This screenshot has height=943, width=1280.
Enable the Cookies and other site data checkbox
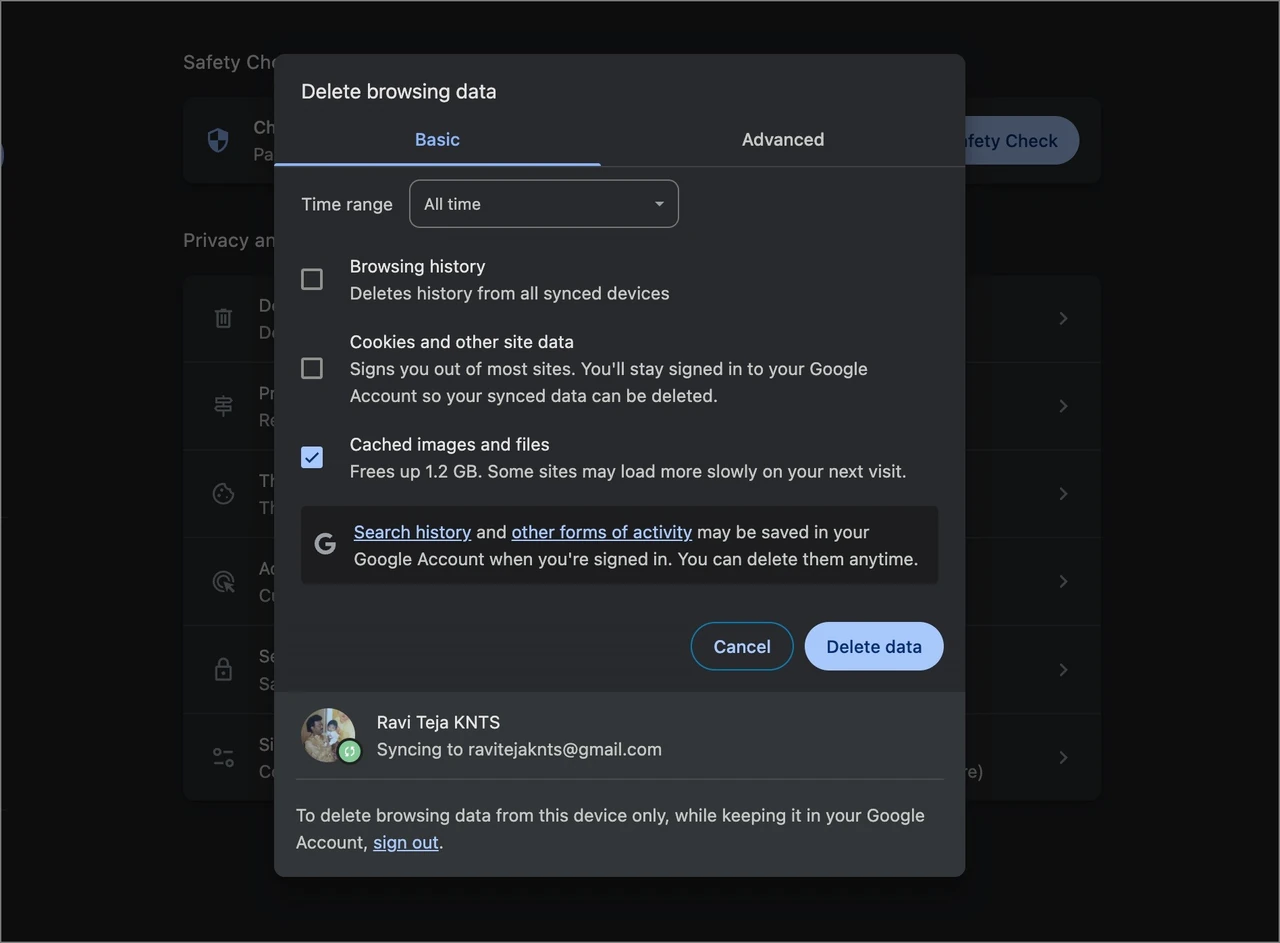click(312, 368)
